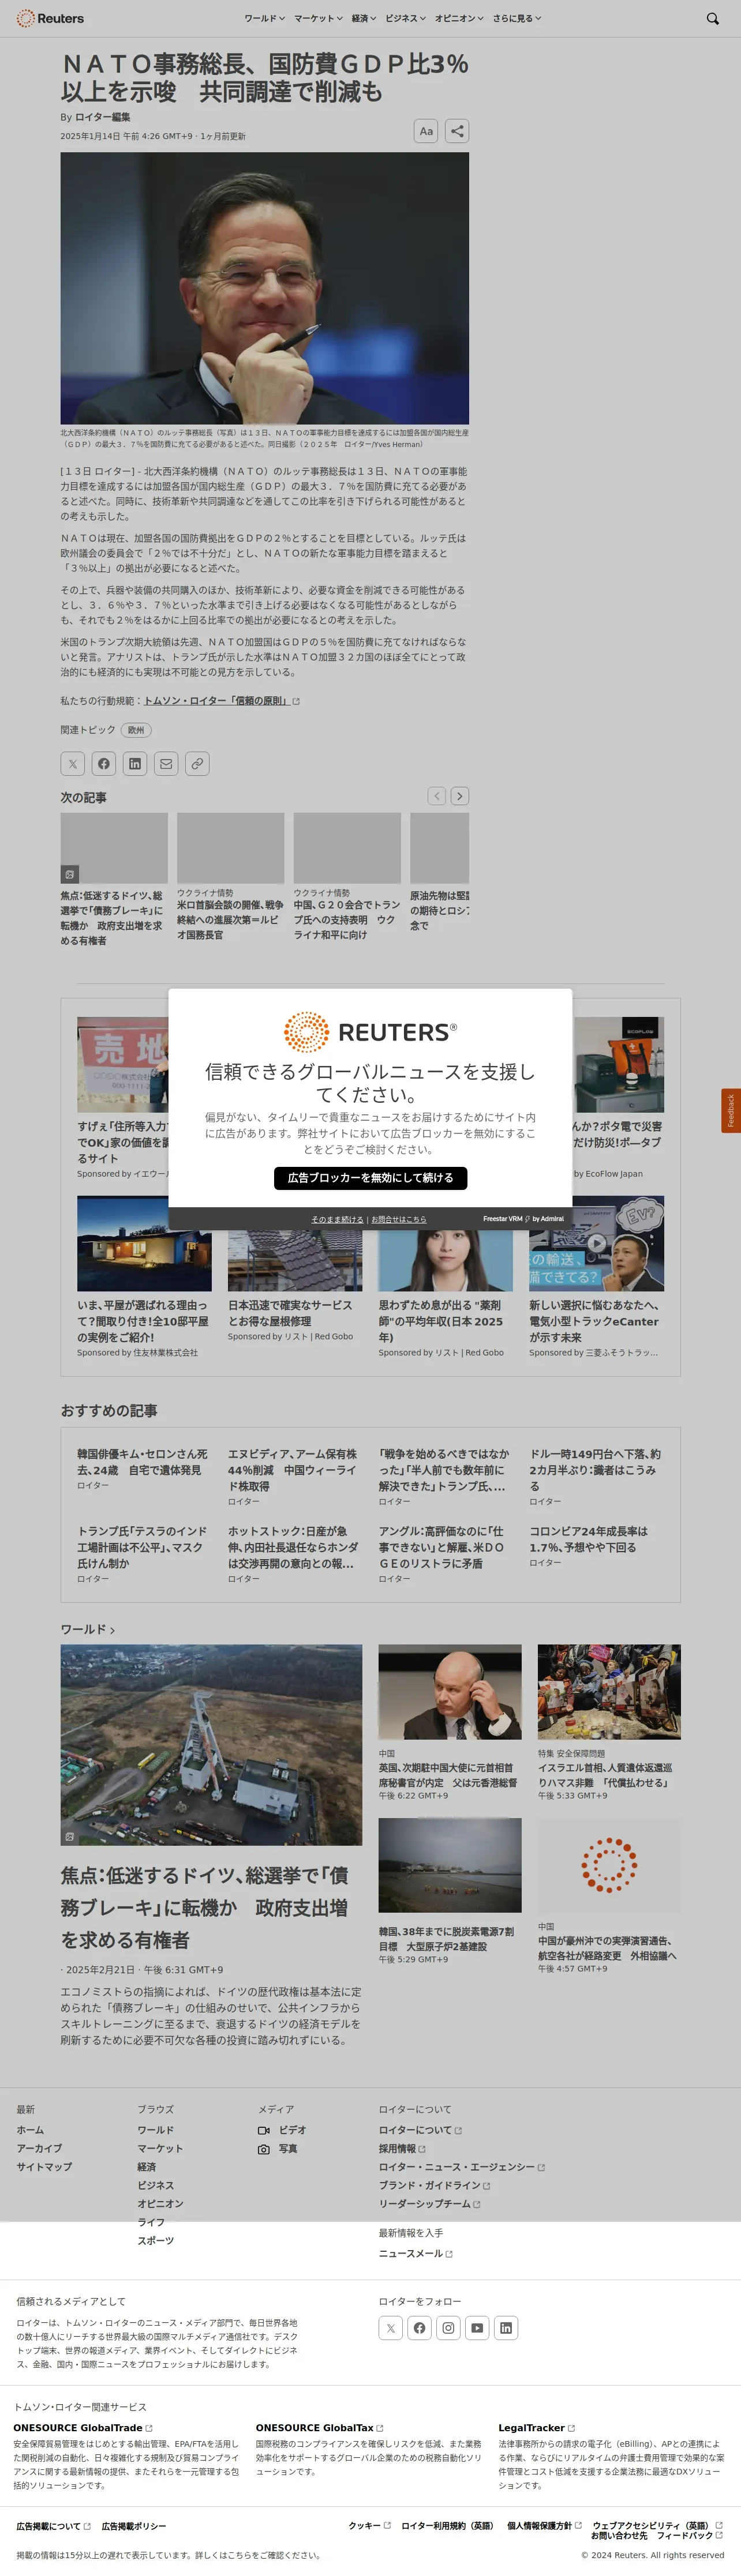Follow Reuters on Instagram footer icon
Image resolution: width=741 pixels, height=2576 pixels.
[448, 2328]
